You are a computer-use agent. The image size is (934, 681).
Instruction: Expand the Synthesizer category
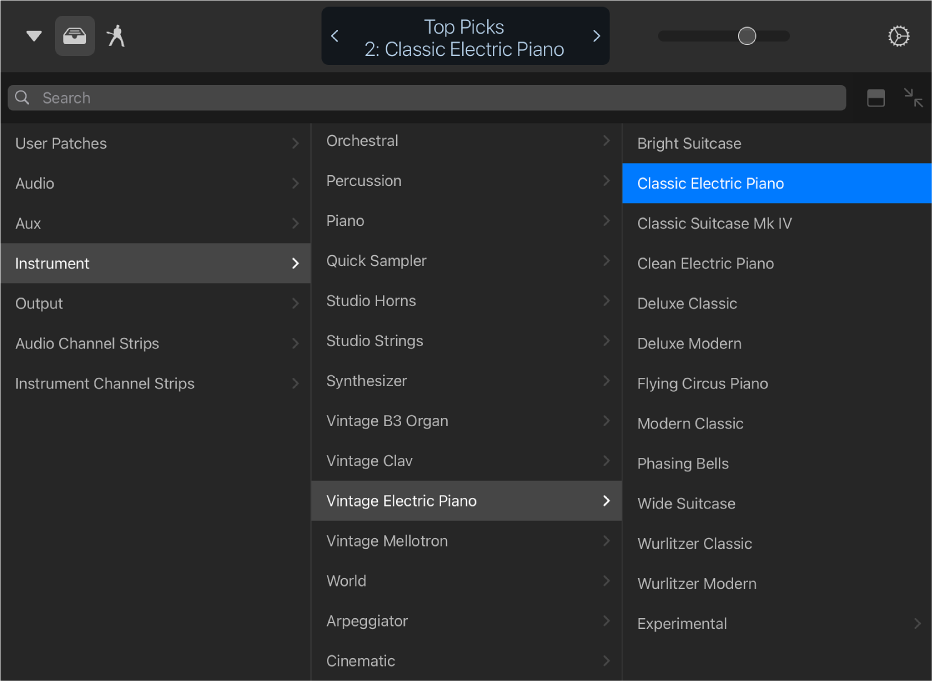pyautogui.click(x=466, y=381)
